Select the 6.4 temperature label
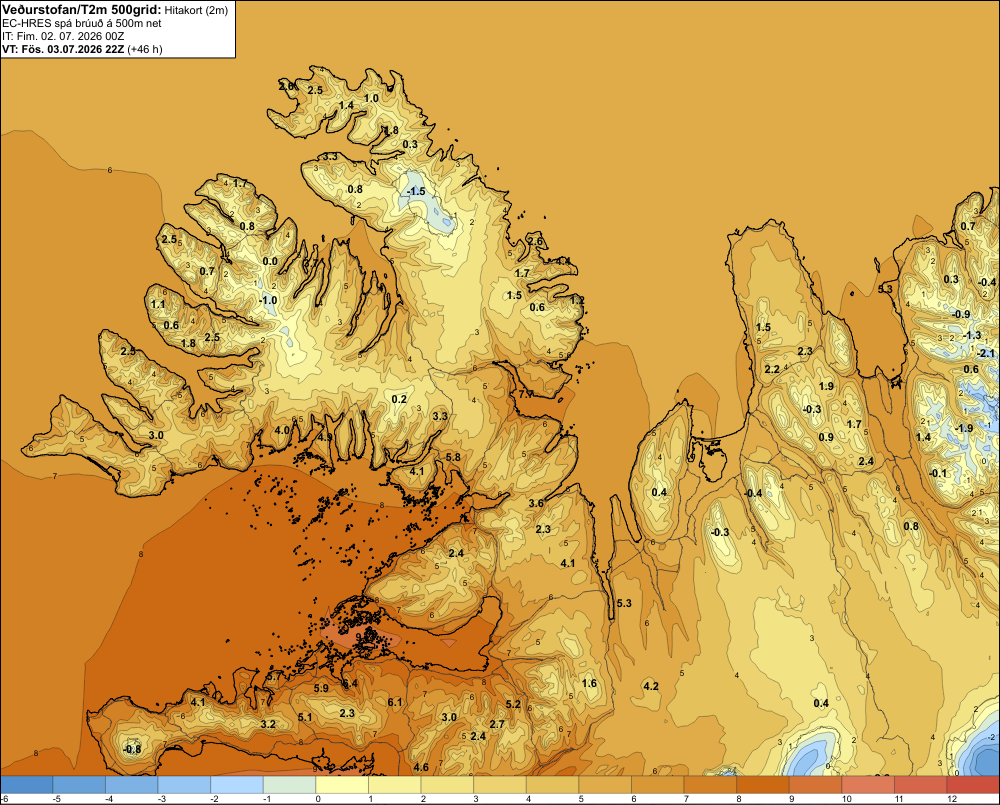This screenshot has width=1000, height=805. click(x=350, y=684)
